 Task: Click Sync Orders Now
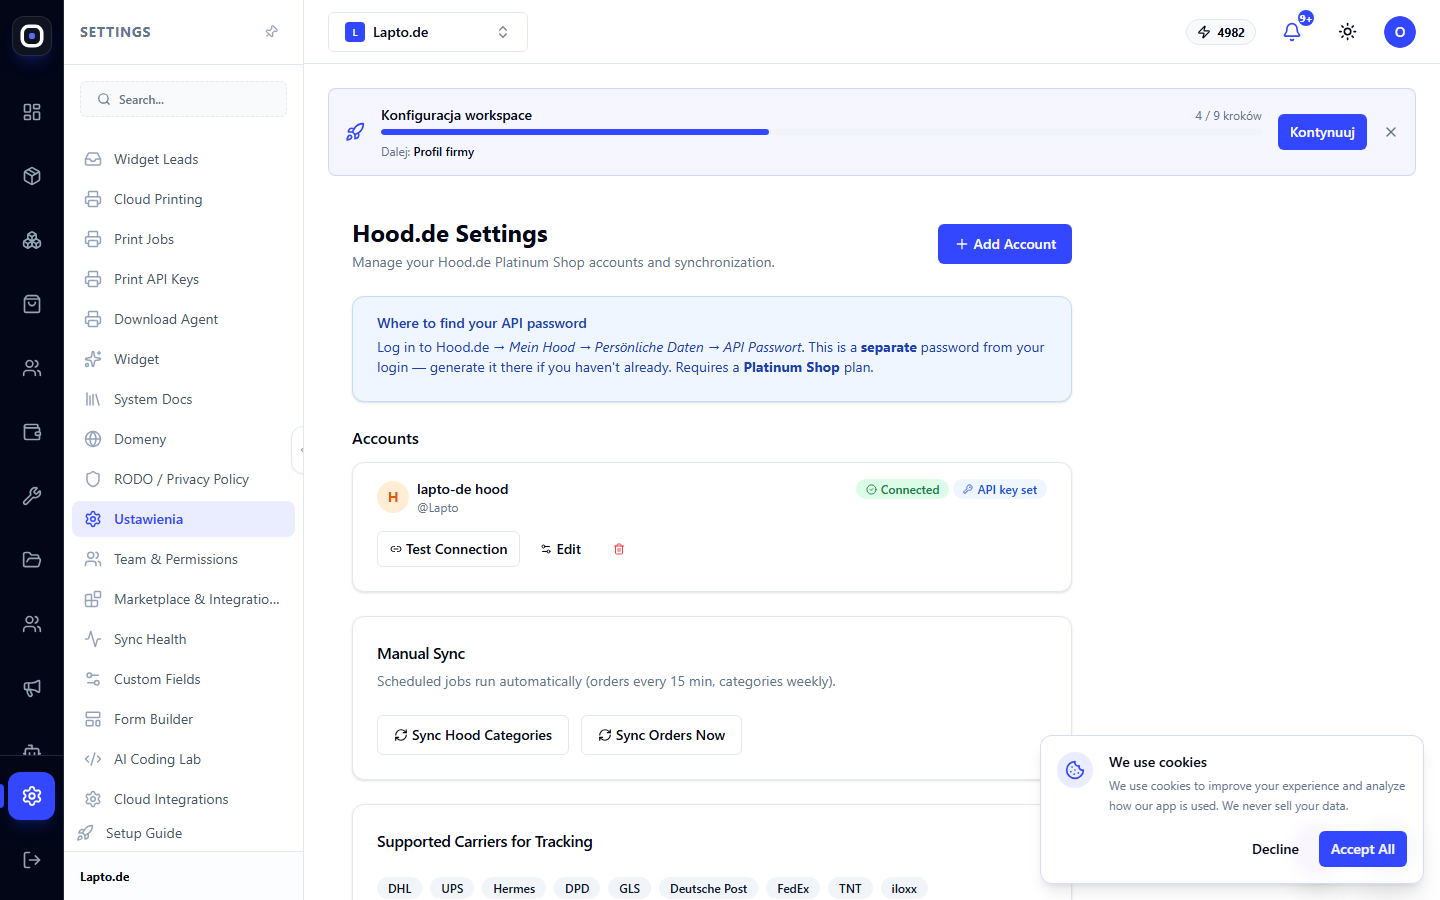point(661,735)
